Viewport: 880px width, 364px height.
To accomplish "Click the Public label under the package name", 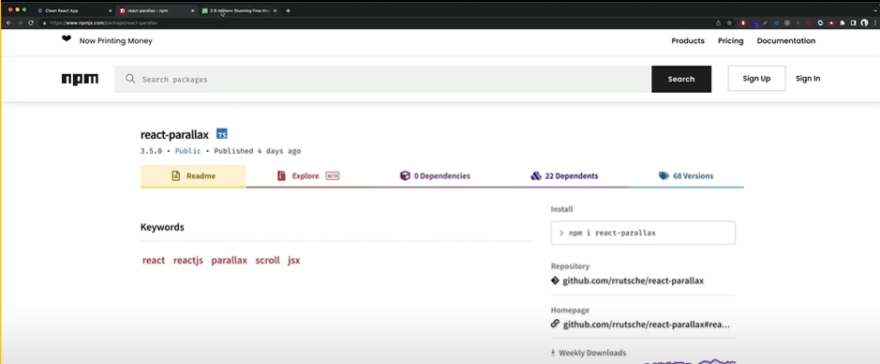I will tap(188, 151).
